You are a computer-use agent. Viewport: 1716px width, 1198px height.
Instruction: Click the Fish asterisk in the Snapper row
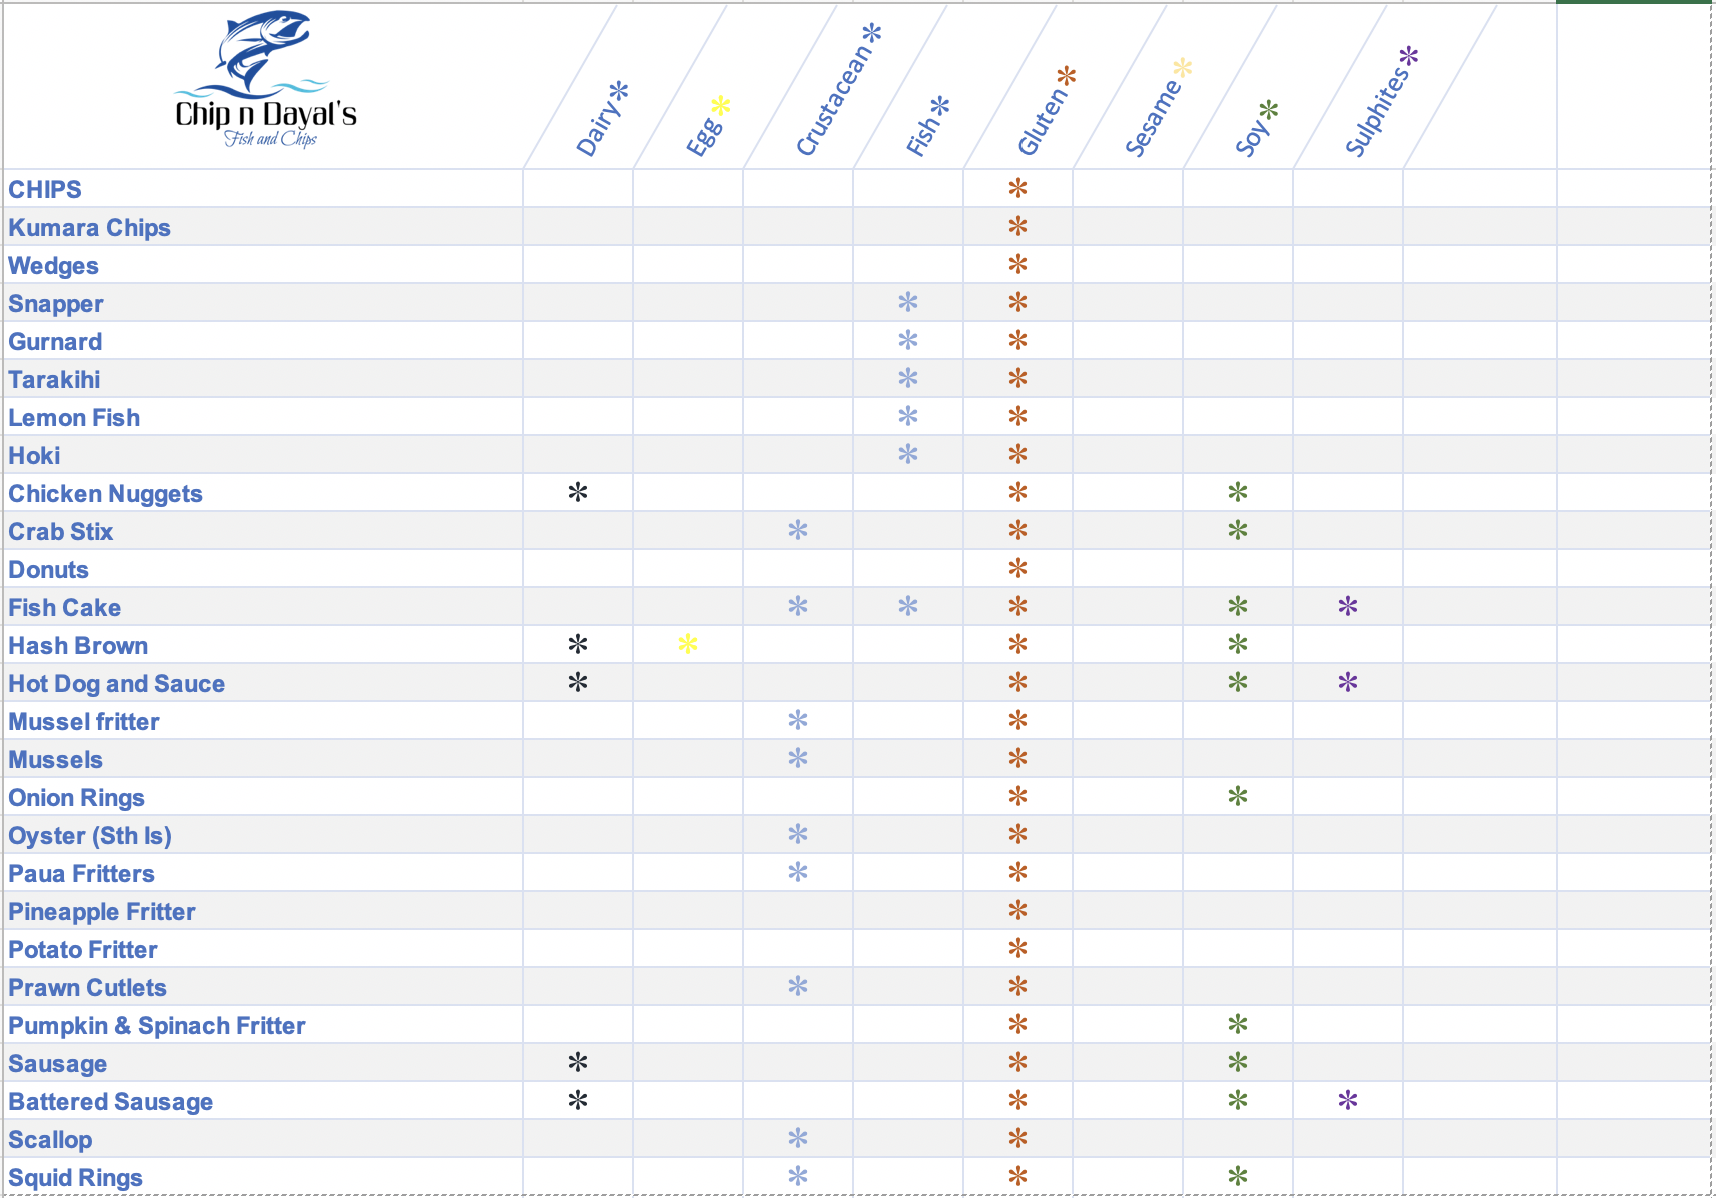908,302
